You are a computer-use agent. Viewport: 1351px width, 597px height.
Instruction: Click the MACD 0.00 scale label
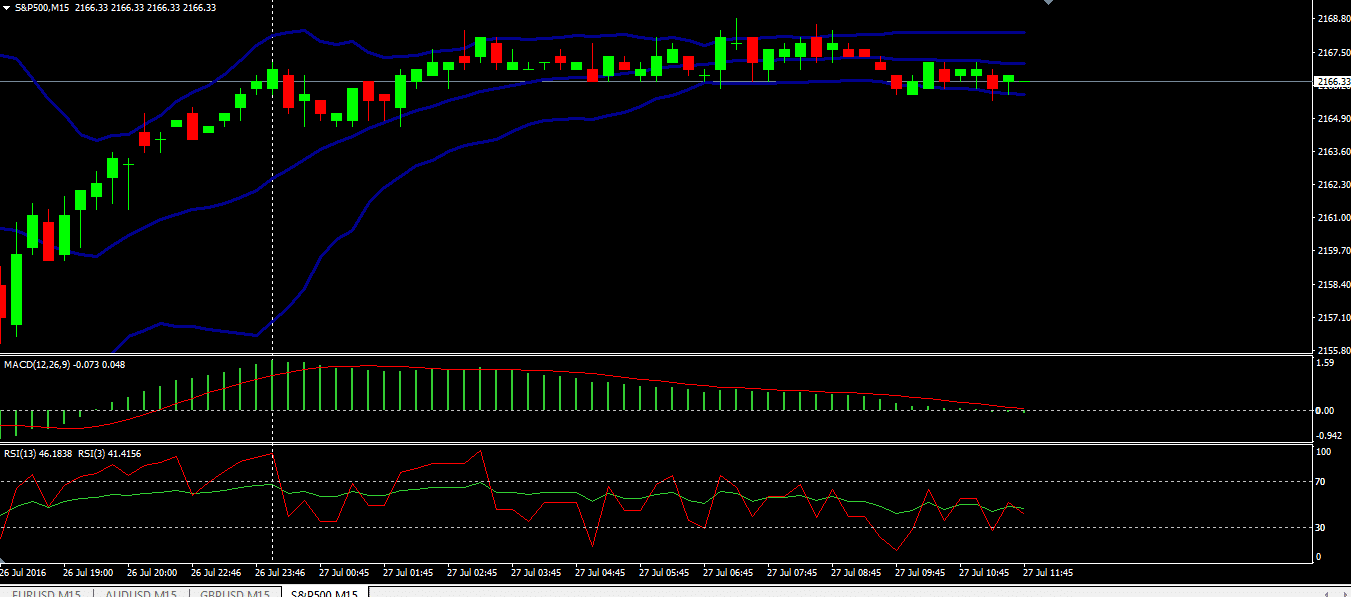coord(1326,411)
